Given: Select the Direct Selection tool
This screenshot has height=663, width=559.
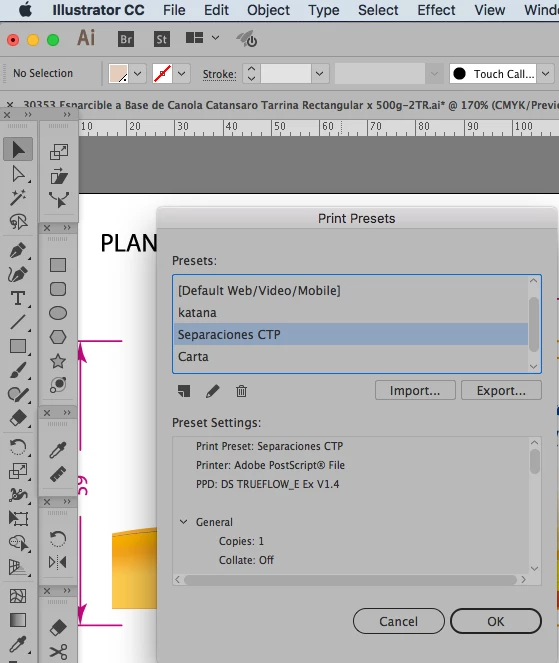Looking at the screenshot, I should 18,174.
